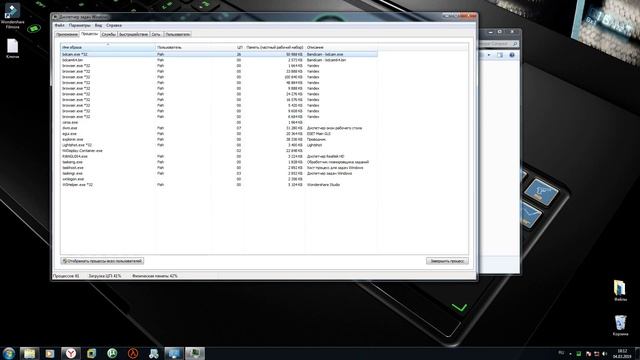Select the dwm.exe process row
This screenshot has width=640, height=360.
click(x=219, y=128)
